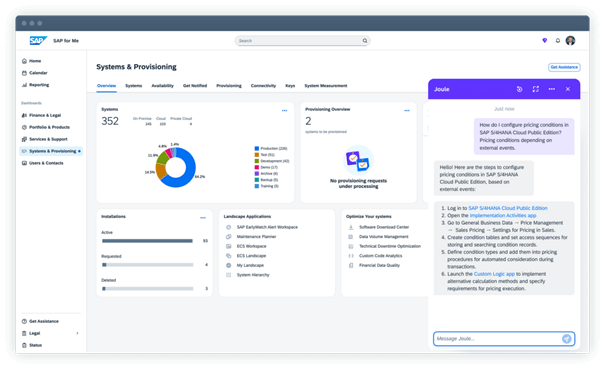Switch to the Get Notified tab
Viewport: 605px width, 369px height.
195,86
